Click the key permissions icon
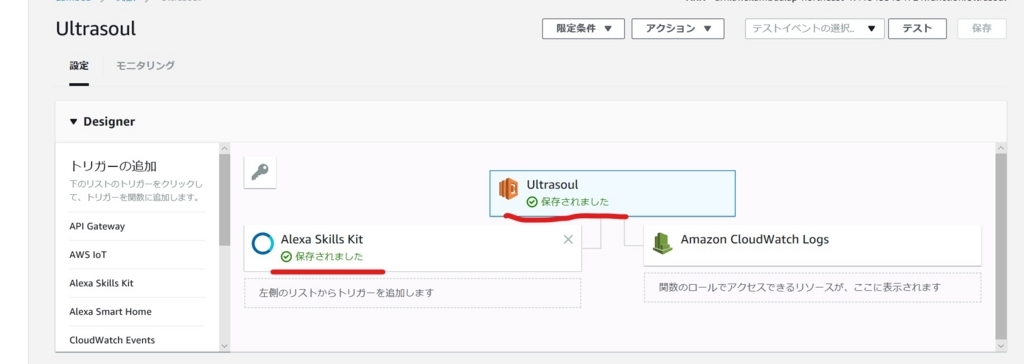 point(260,173)
